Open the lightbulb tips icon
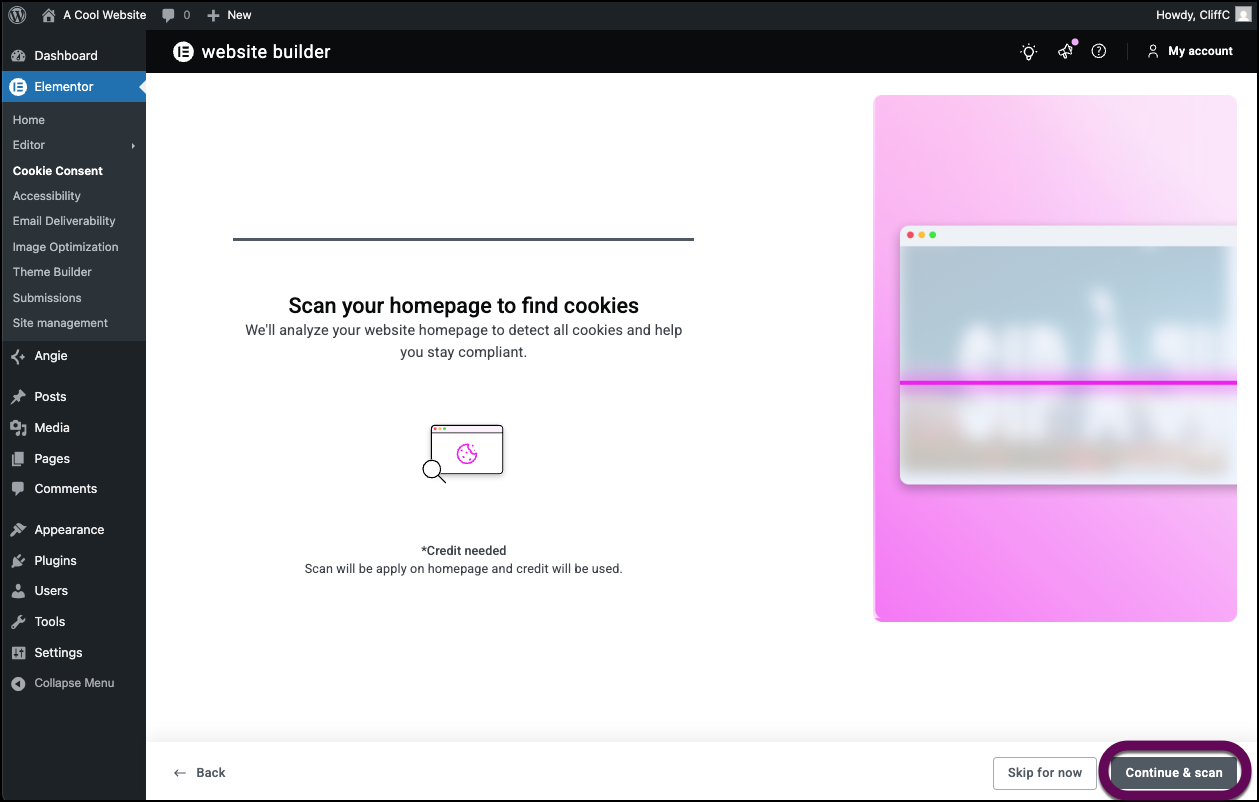Image resolution: width=1259 pixels, height=802 pixels. (x=1028, y=52)
